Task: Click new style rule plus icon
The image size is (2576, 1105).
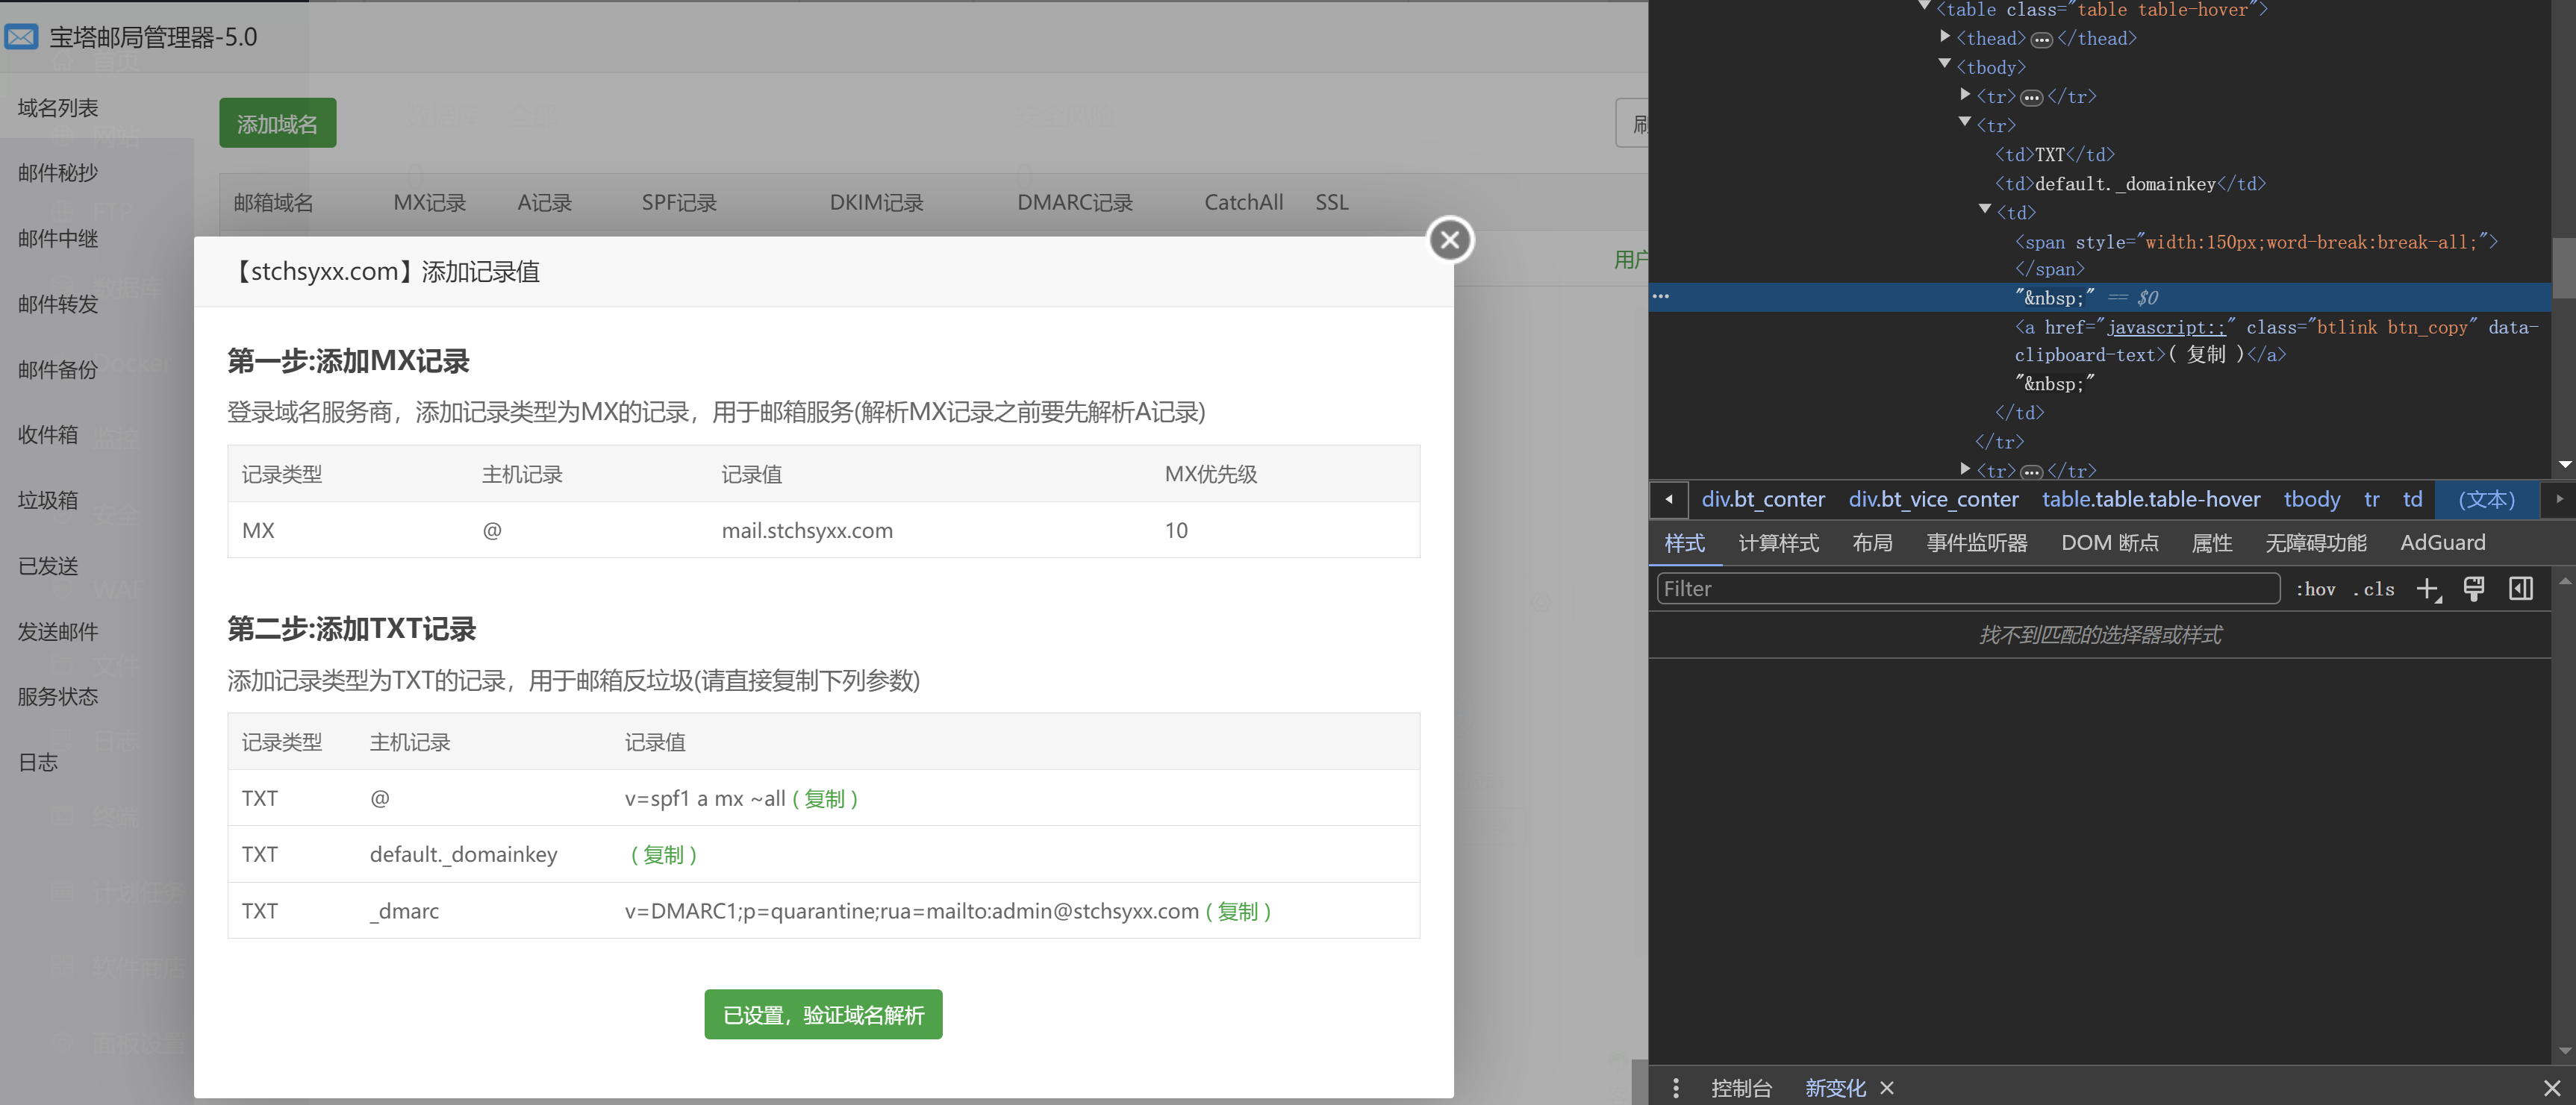Action: 2428,589
